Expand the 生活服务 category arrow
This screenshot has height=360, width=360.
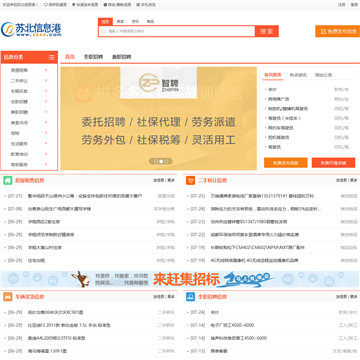(46, 143)
